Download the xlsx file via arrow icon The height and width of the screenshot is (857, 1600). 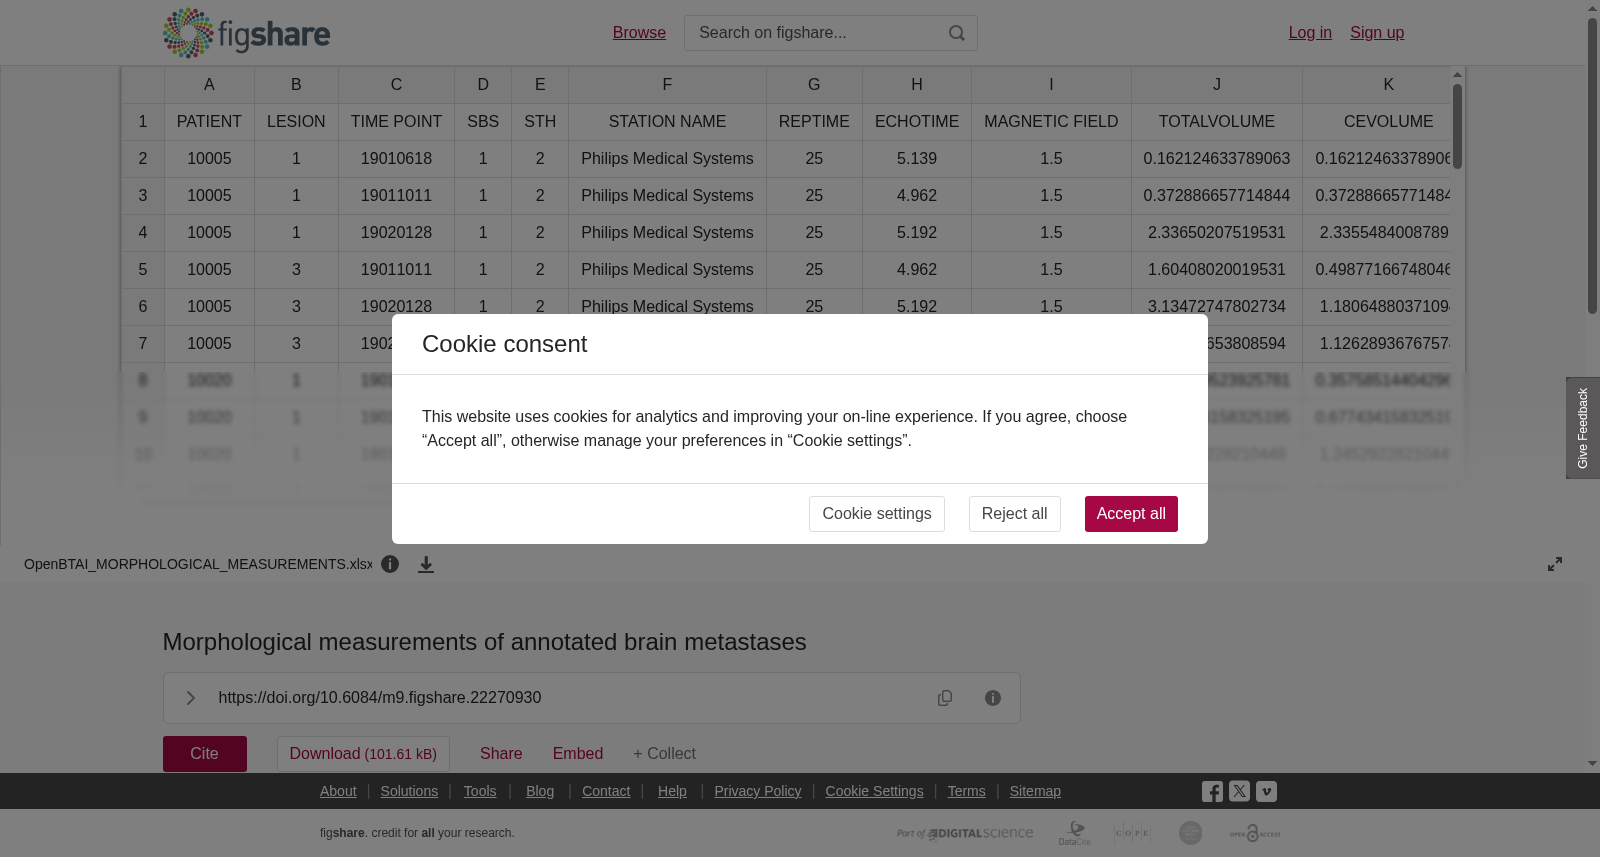tap(426, 564)
